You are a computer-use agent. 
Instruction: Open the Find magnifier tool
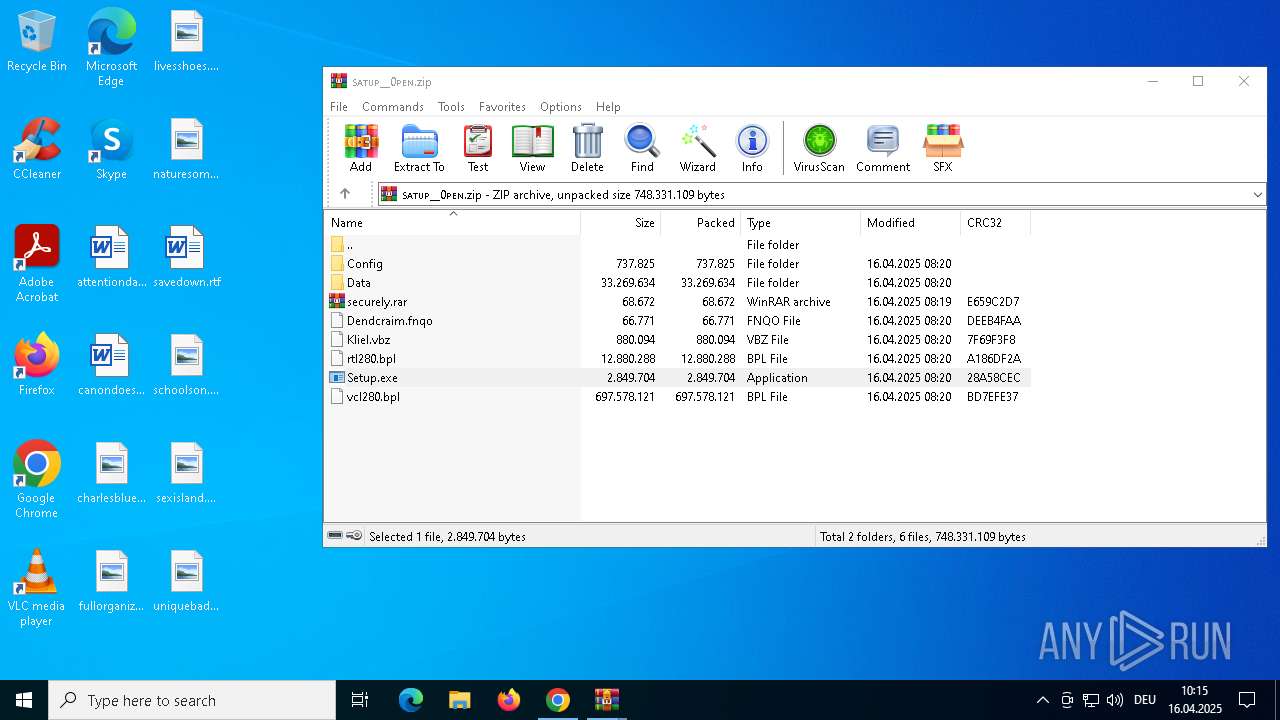point(642,148)
